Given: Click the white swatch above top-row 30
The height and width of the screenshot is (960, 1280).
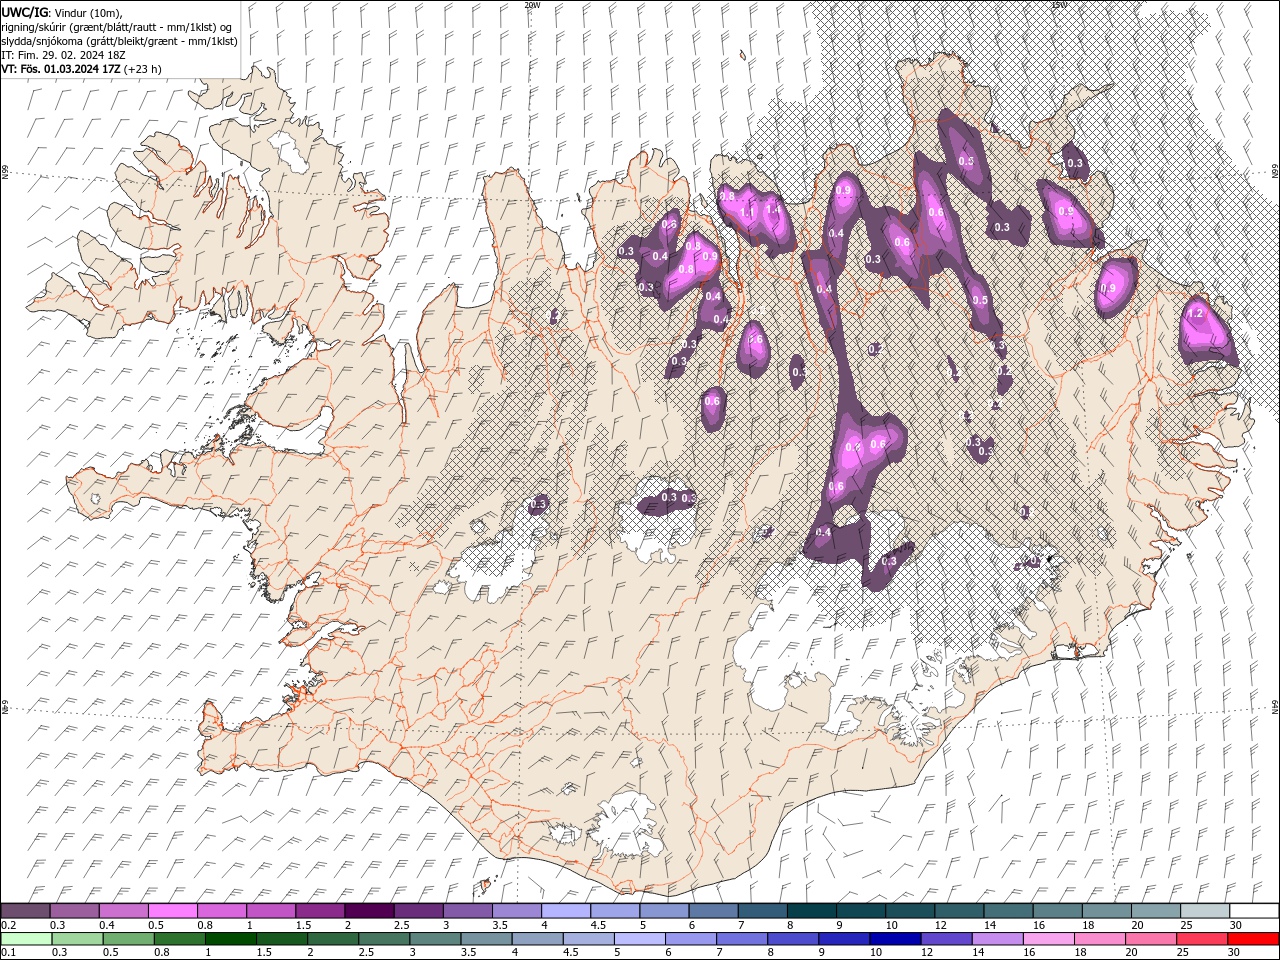Looking at the screenshot, I should (x=1253, y=911).
